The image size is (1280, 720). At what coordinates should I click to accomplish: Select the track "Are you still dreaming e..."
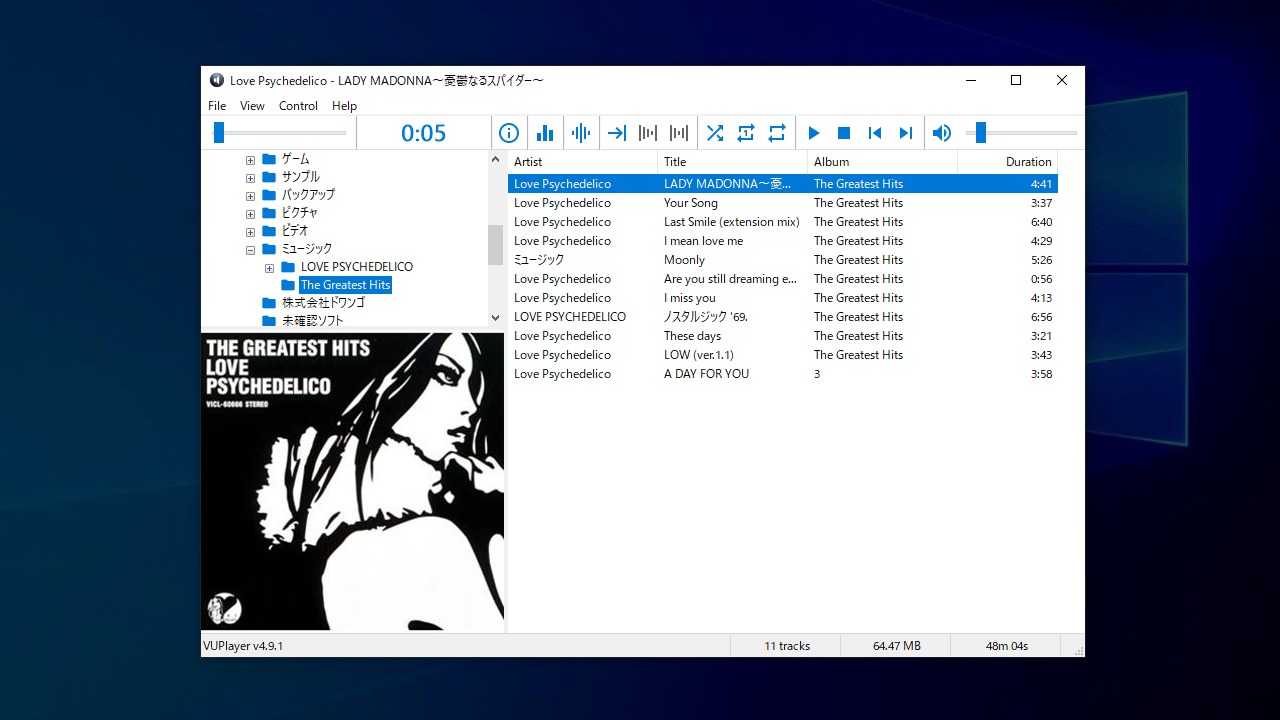tap(782, 279)
